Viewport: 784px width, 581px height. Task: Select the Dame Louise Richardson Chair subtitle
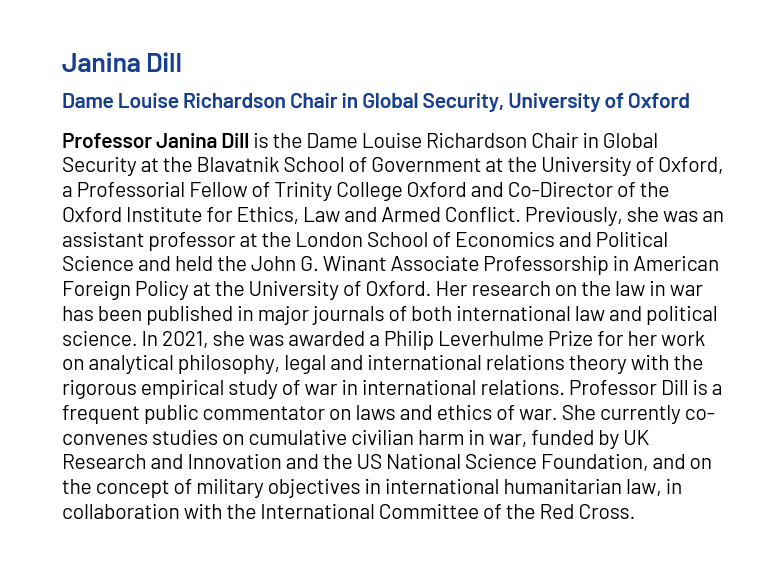[376, 101]
